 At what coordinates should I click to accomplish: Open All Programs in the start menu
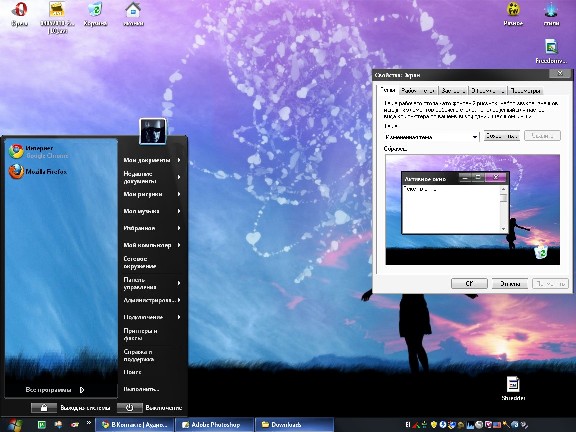point(55,390)
